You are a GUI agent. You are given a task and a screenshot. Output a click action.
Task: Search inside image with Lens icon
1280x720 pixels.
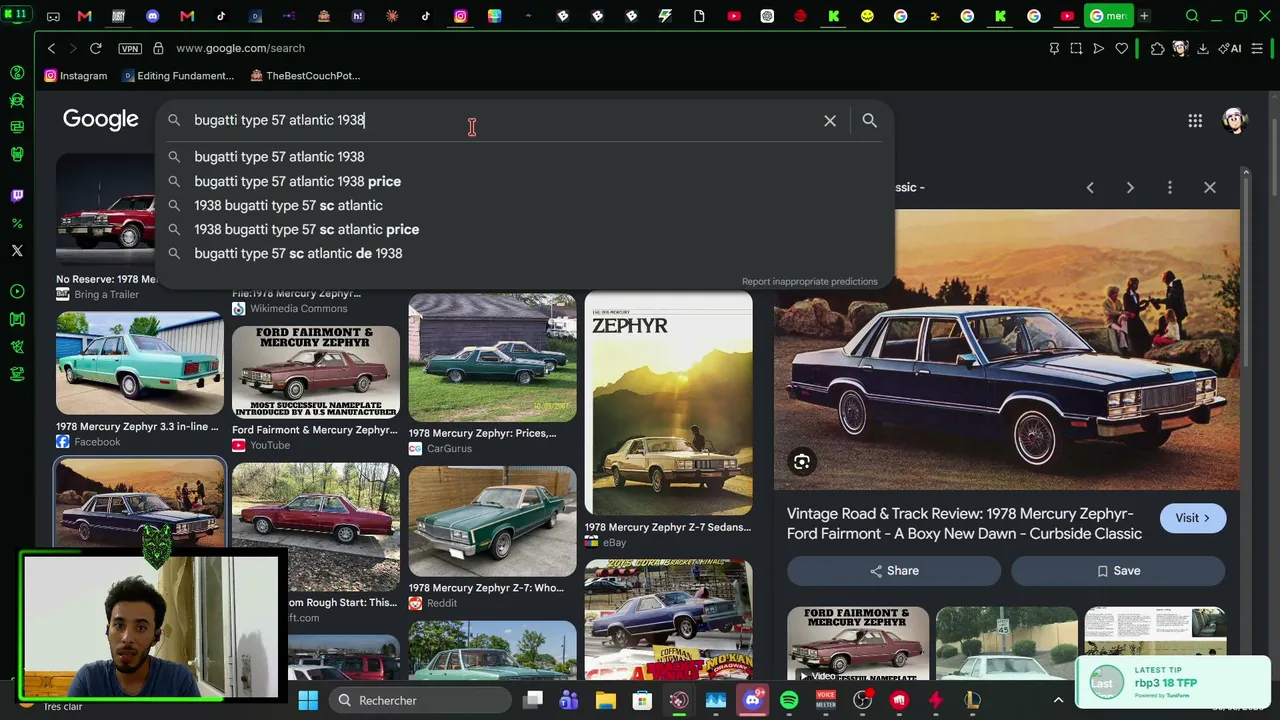(x=801, y=462)
